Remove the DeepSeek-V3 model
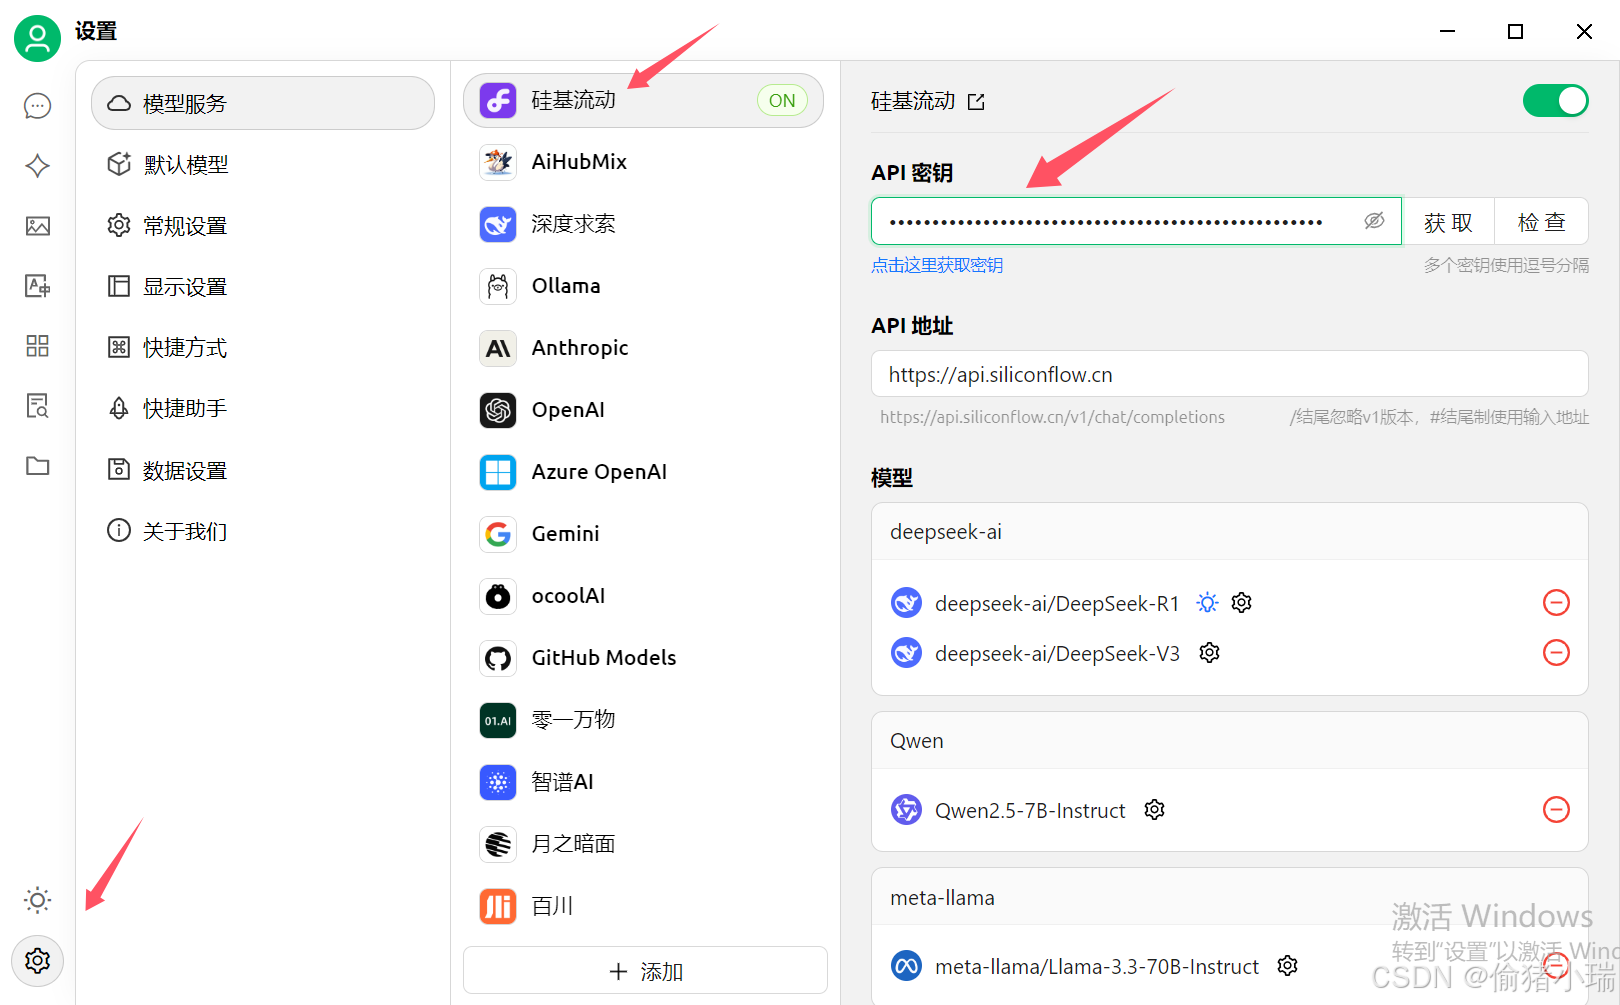Screen dimensions: 1620x1005 click(1556, 653)
